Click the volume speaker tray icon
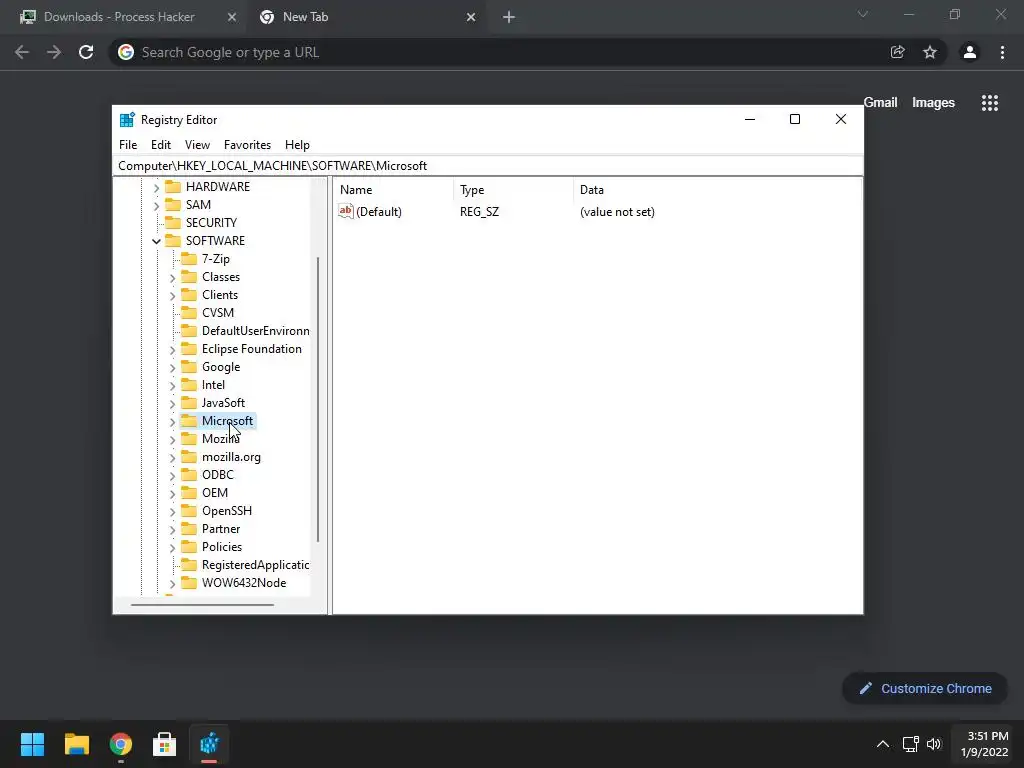The height and width of the screenshot is (768, 1024). tap(934, 744)
